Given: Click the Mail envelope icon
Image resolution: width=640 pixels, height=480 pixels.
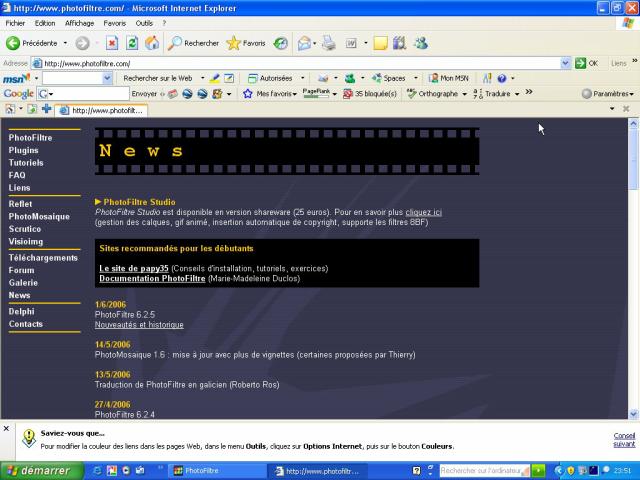Looking at the screenshot, I should pos(304,43).
